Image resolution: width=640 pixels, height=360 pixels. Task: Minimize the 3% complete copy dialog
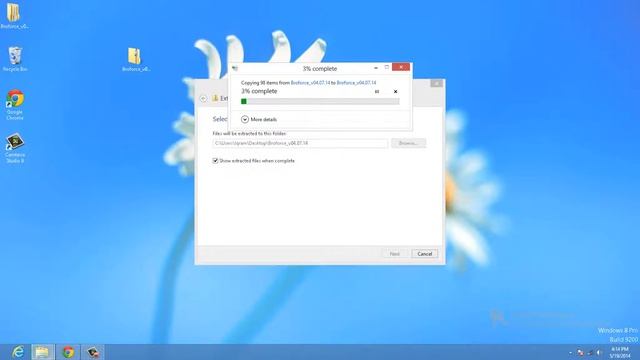point(376,67)
